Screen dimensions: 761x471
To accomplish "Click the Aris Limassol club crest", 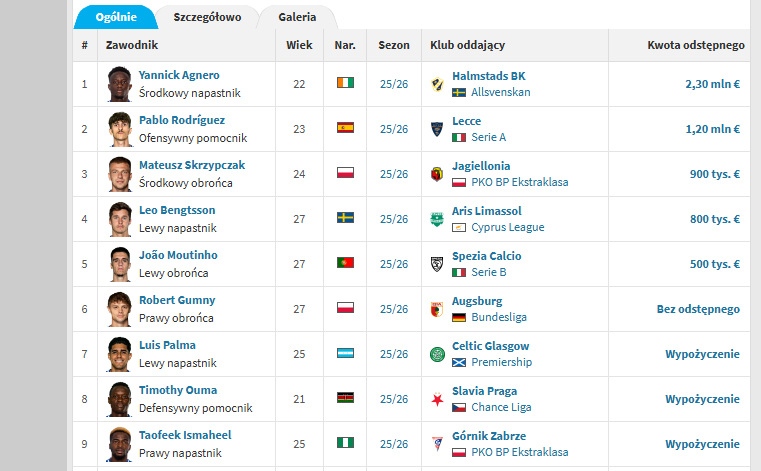I will pyautogui.click(x=437, y=219).
